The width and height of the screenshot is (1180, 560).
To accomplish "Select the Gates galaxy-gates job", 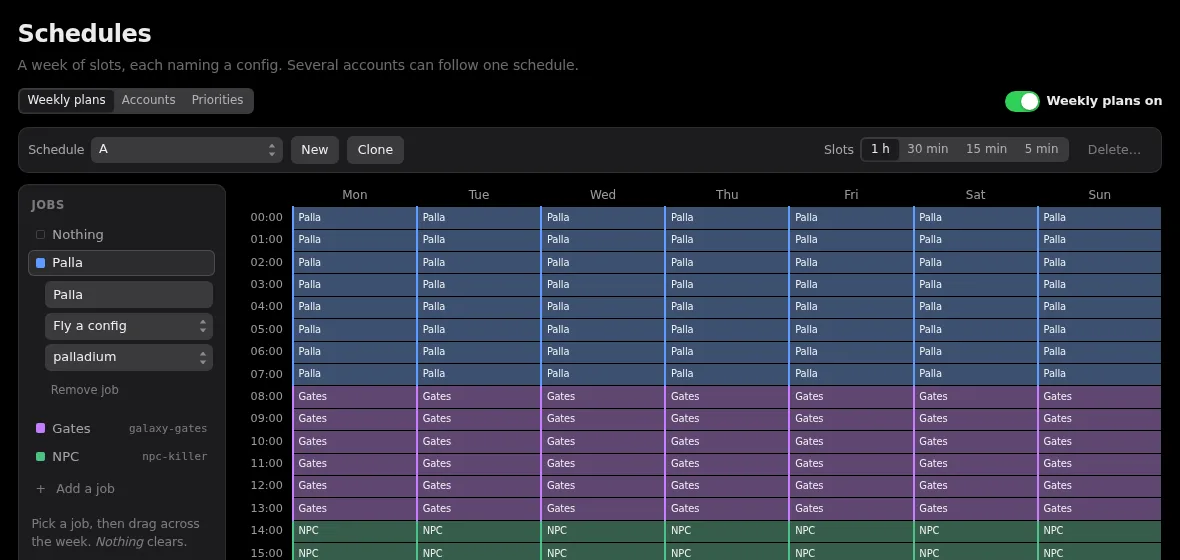I will (121, 428).
